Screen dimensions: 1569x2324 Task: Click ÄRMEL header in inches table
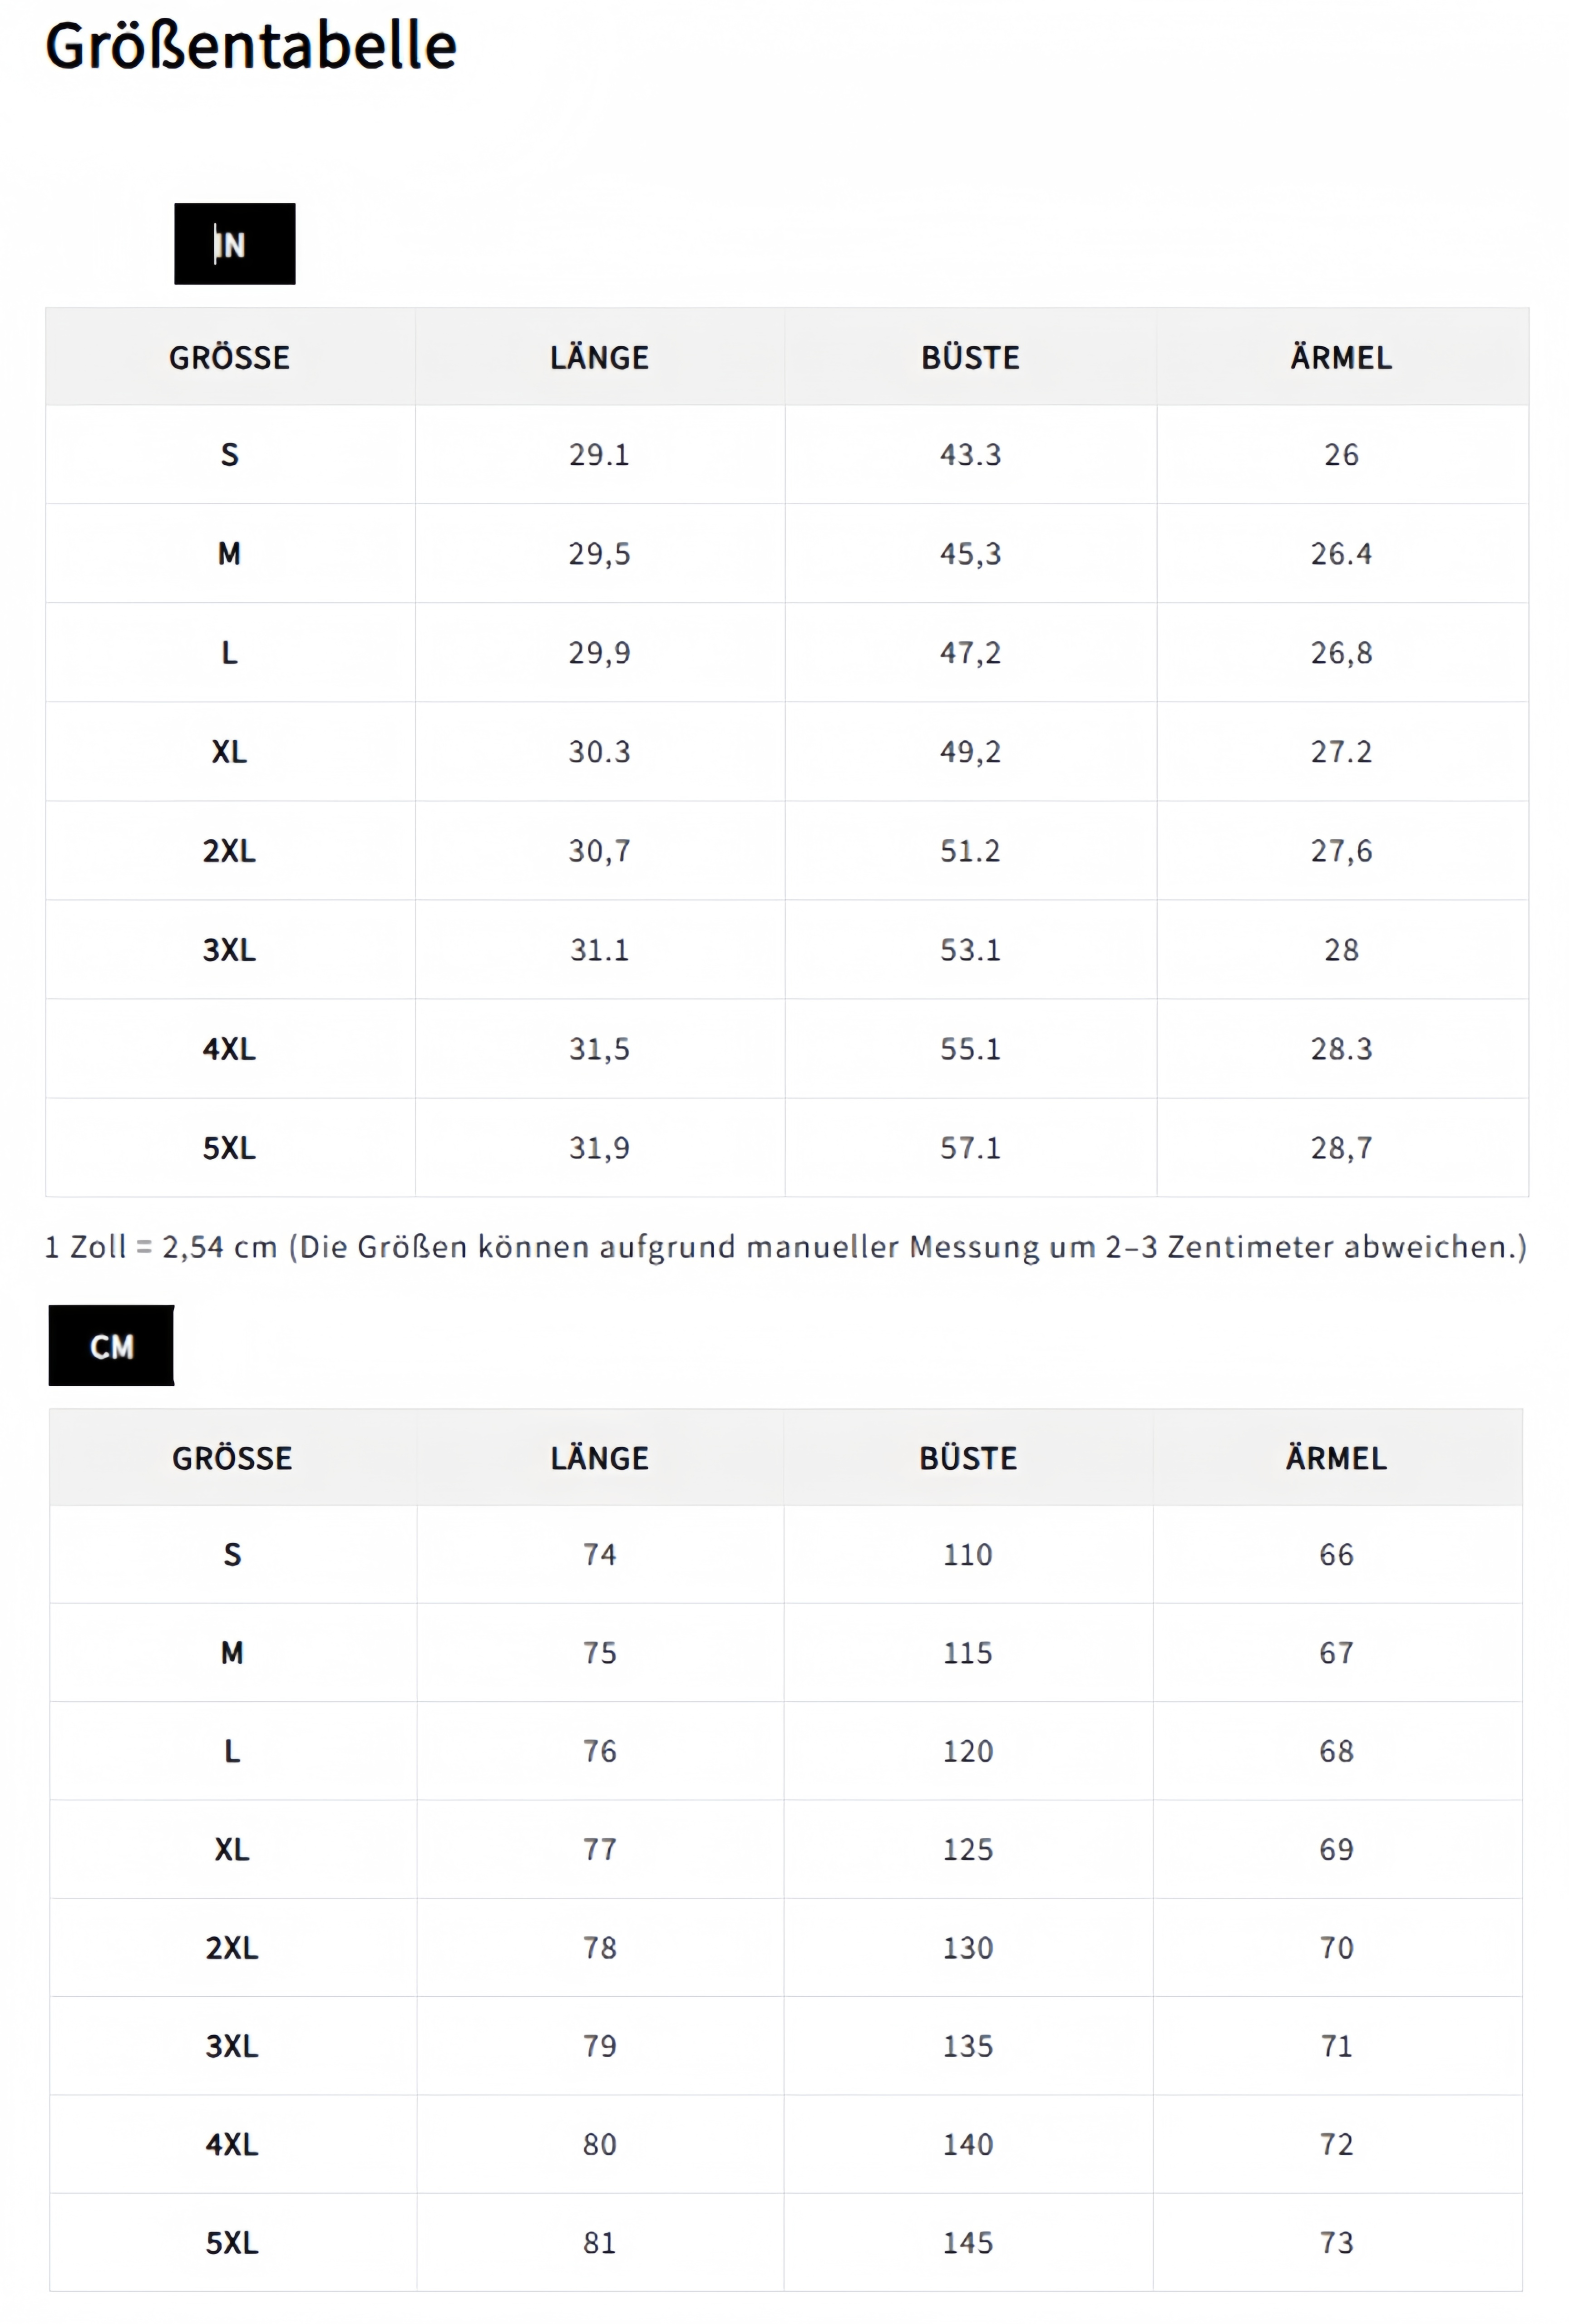pos(1341,357)
